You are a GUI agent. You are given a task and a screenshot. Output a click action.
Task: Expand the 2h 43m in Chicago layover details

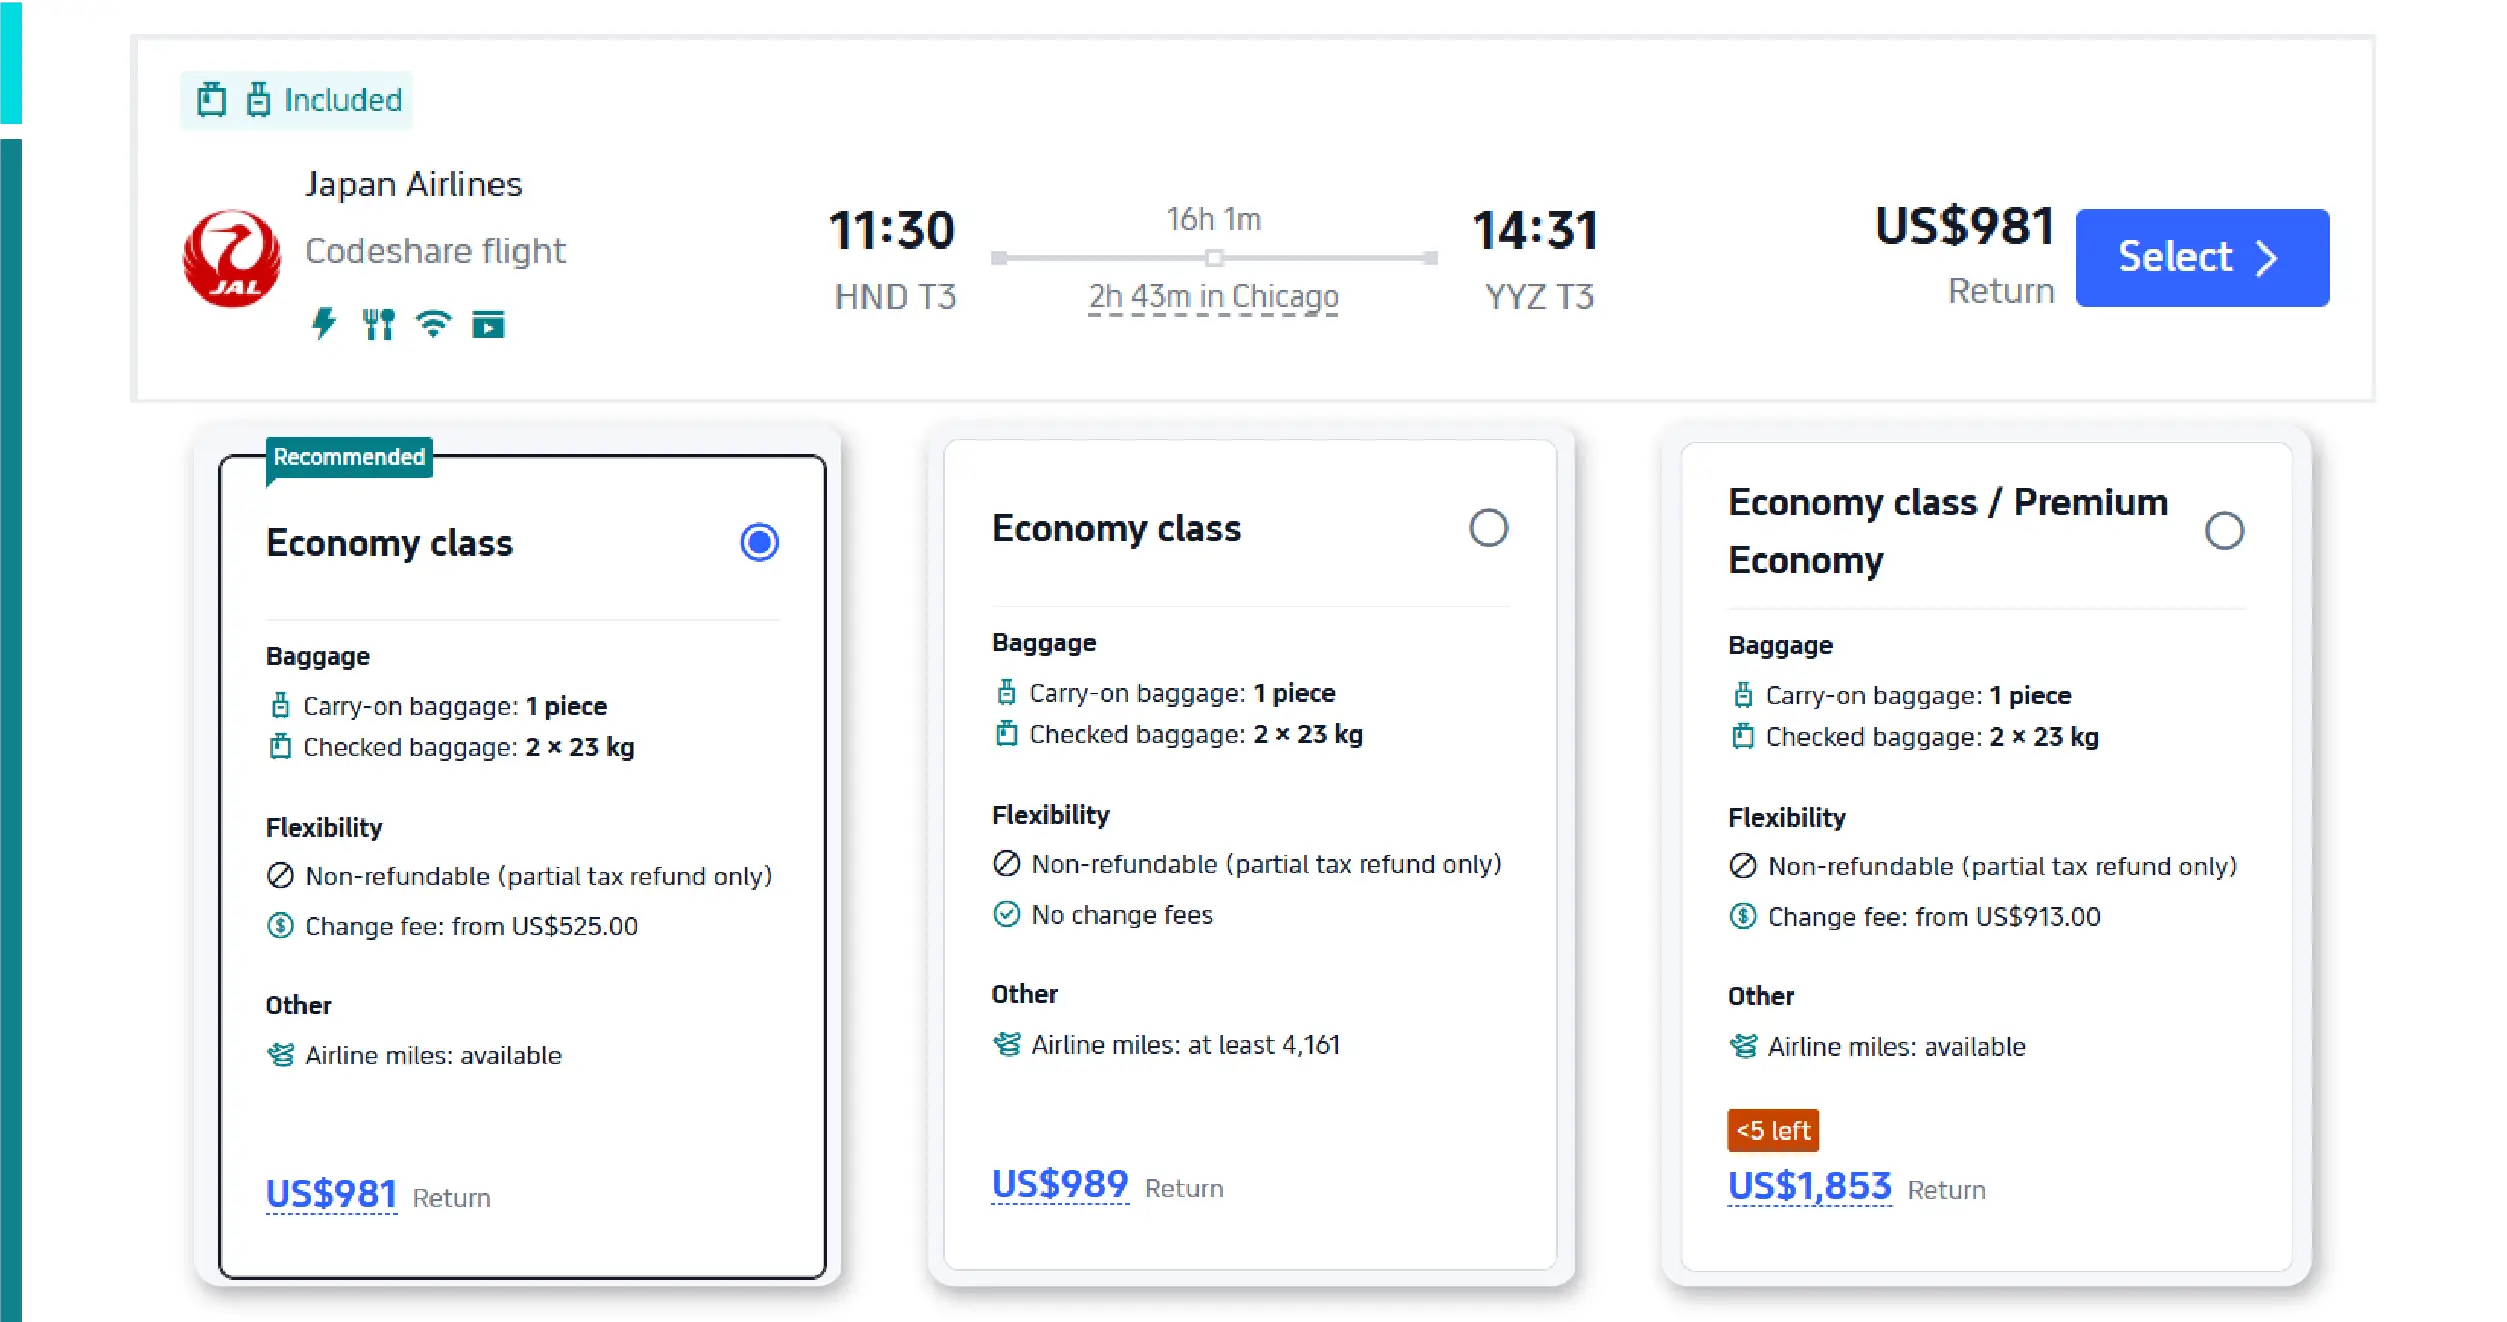click(x=1213, y=297)
